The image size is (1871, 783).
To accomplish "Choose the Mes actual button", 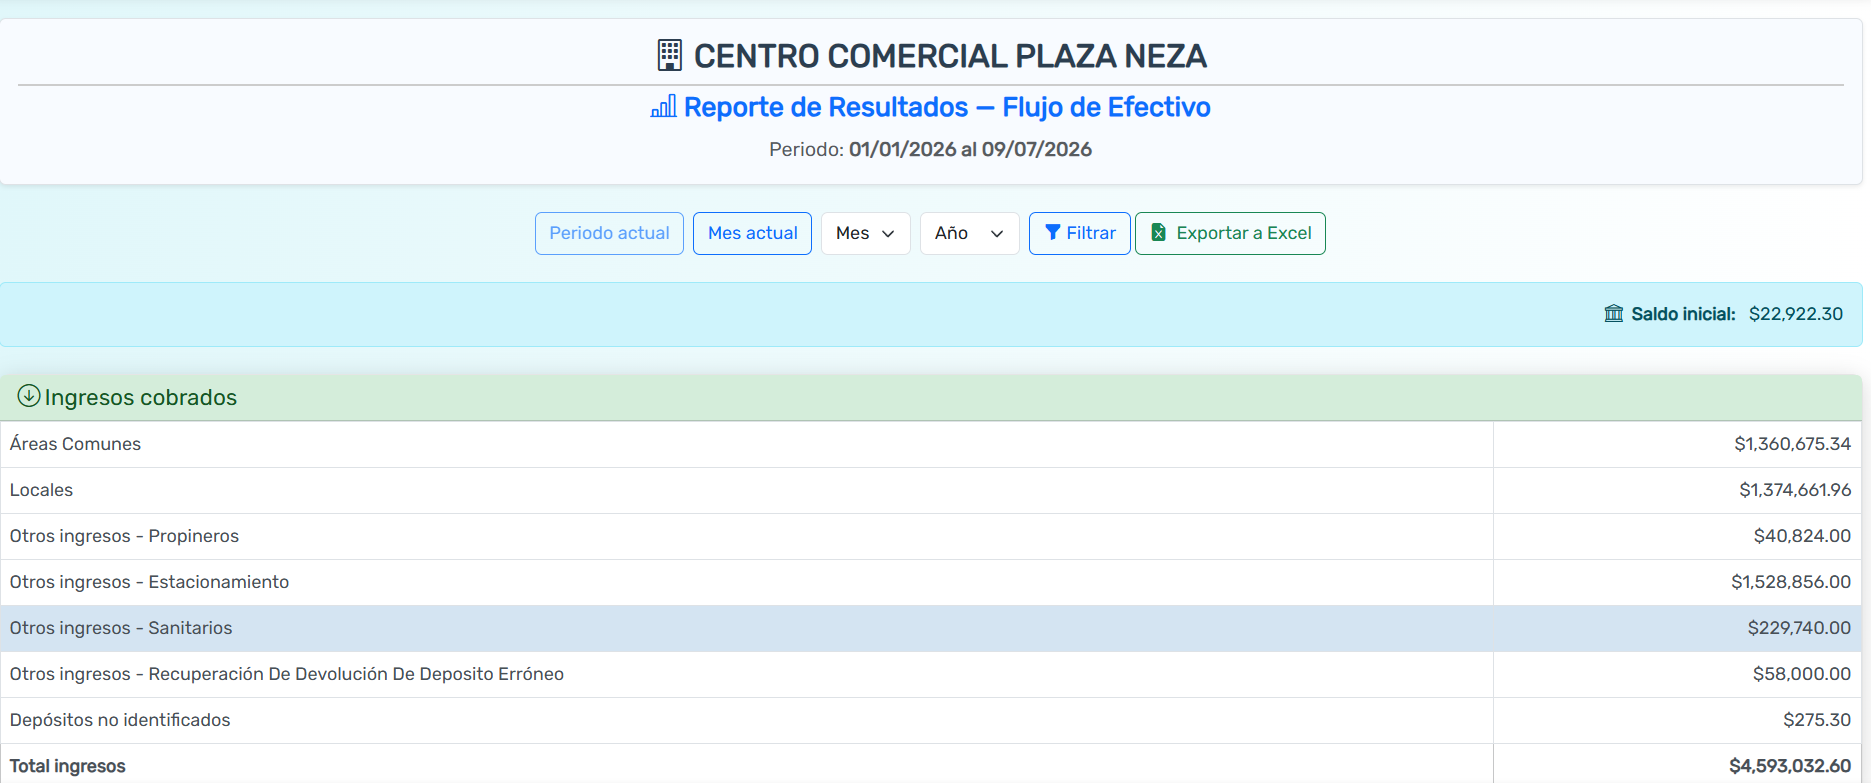I will pos(752,233).
